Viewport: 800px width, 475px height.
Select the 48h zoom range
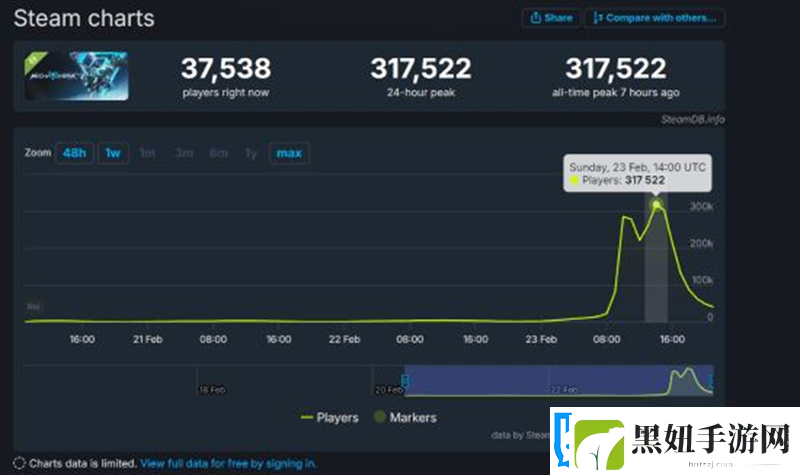(74, 153)
